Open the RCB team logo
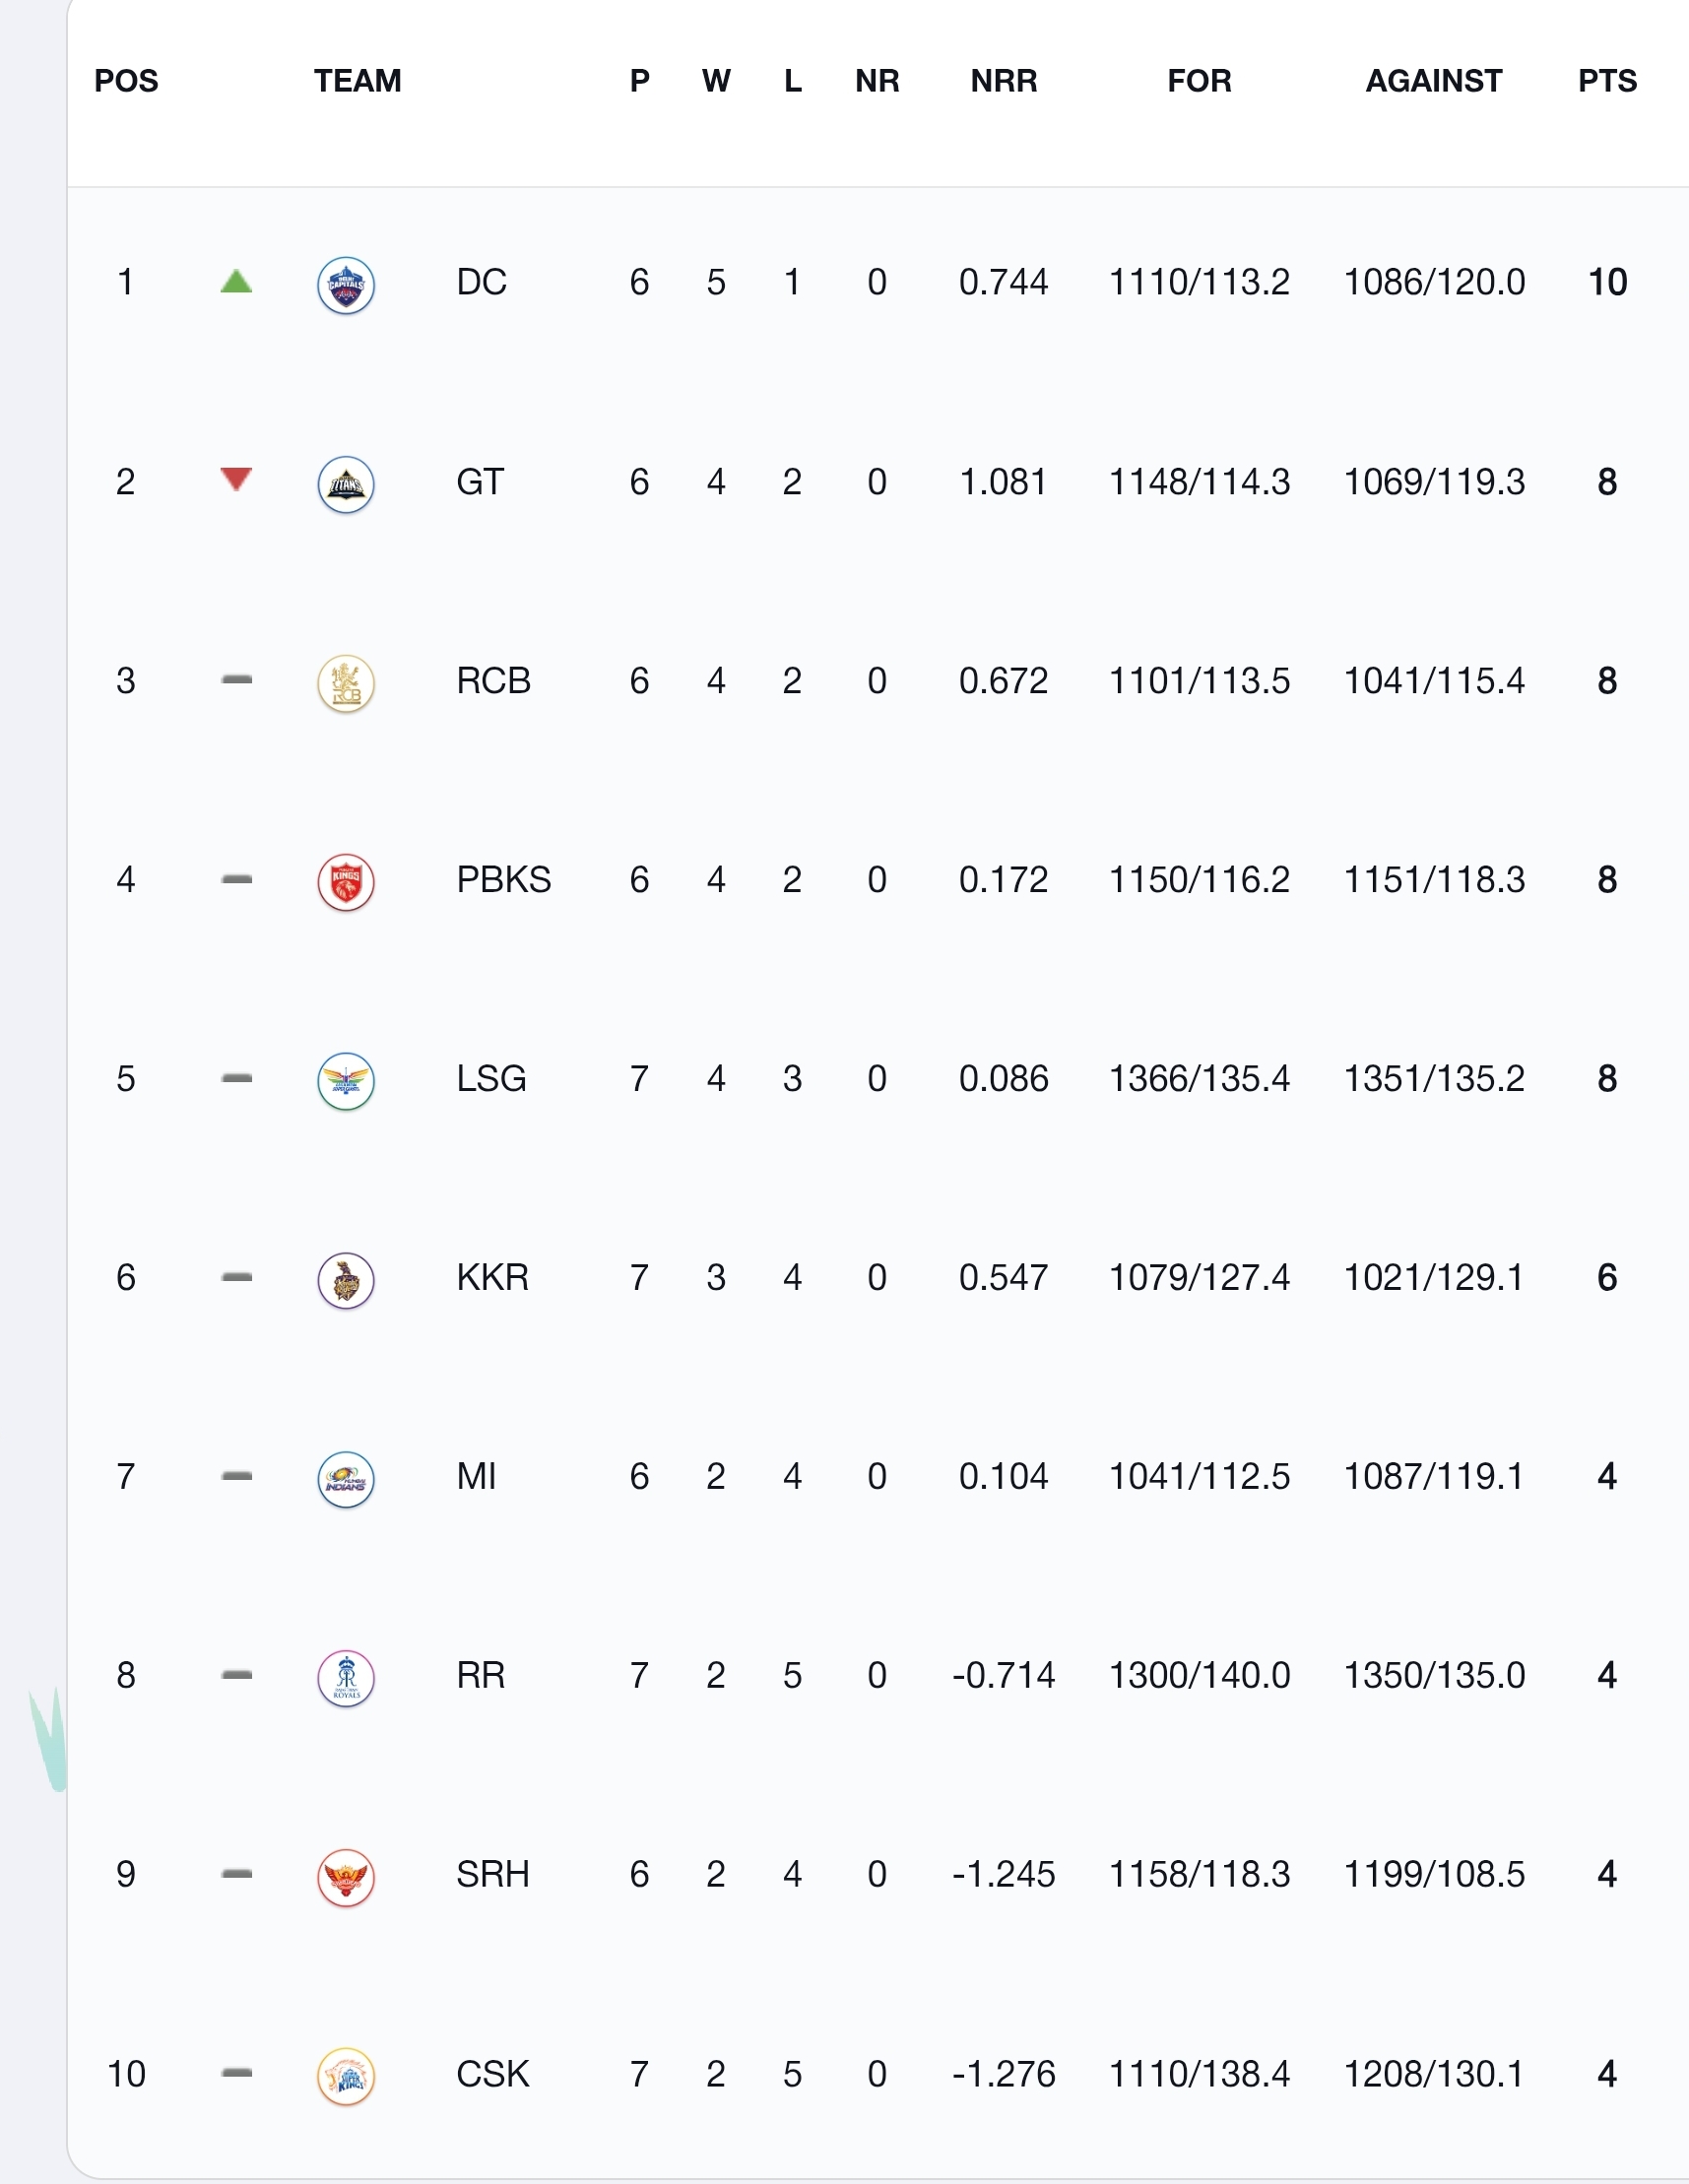The width and height of the screenshot is (1689, 2184). point(346,683)
